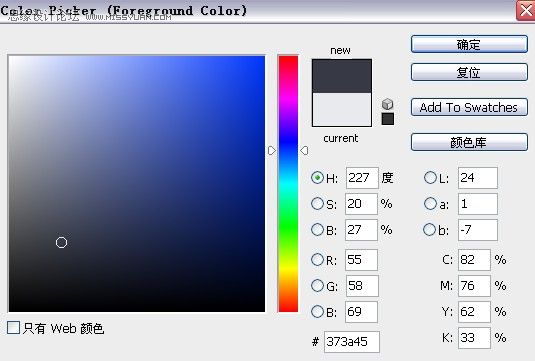Click the S field showing 20

click(361, 204)
